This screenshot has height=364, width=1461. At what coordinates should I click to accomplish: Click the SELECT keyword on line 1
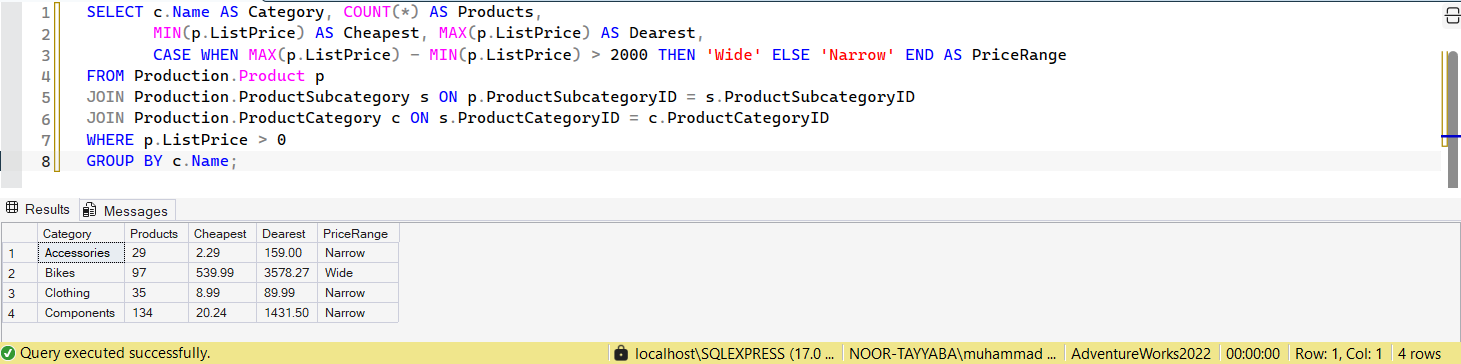(115, 13)
